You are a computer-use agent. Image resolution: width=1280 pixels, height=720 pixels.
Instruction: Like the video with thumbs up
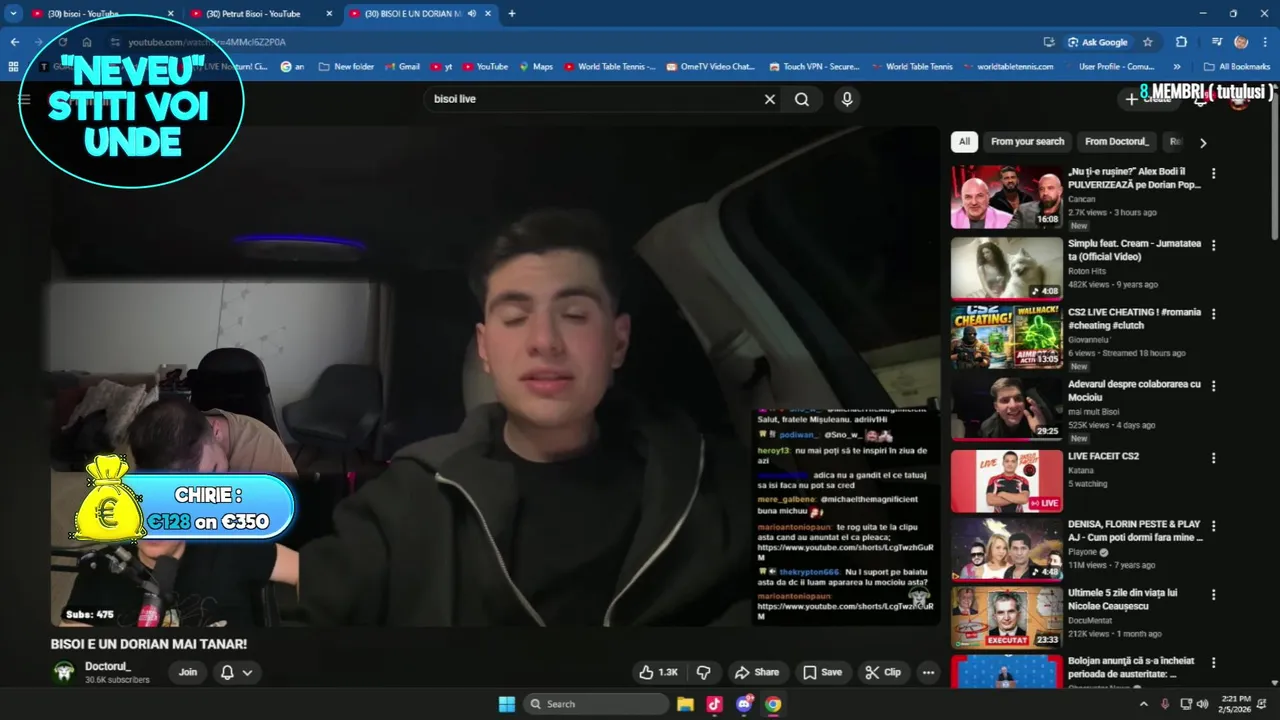659,672
